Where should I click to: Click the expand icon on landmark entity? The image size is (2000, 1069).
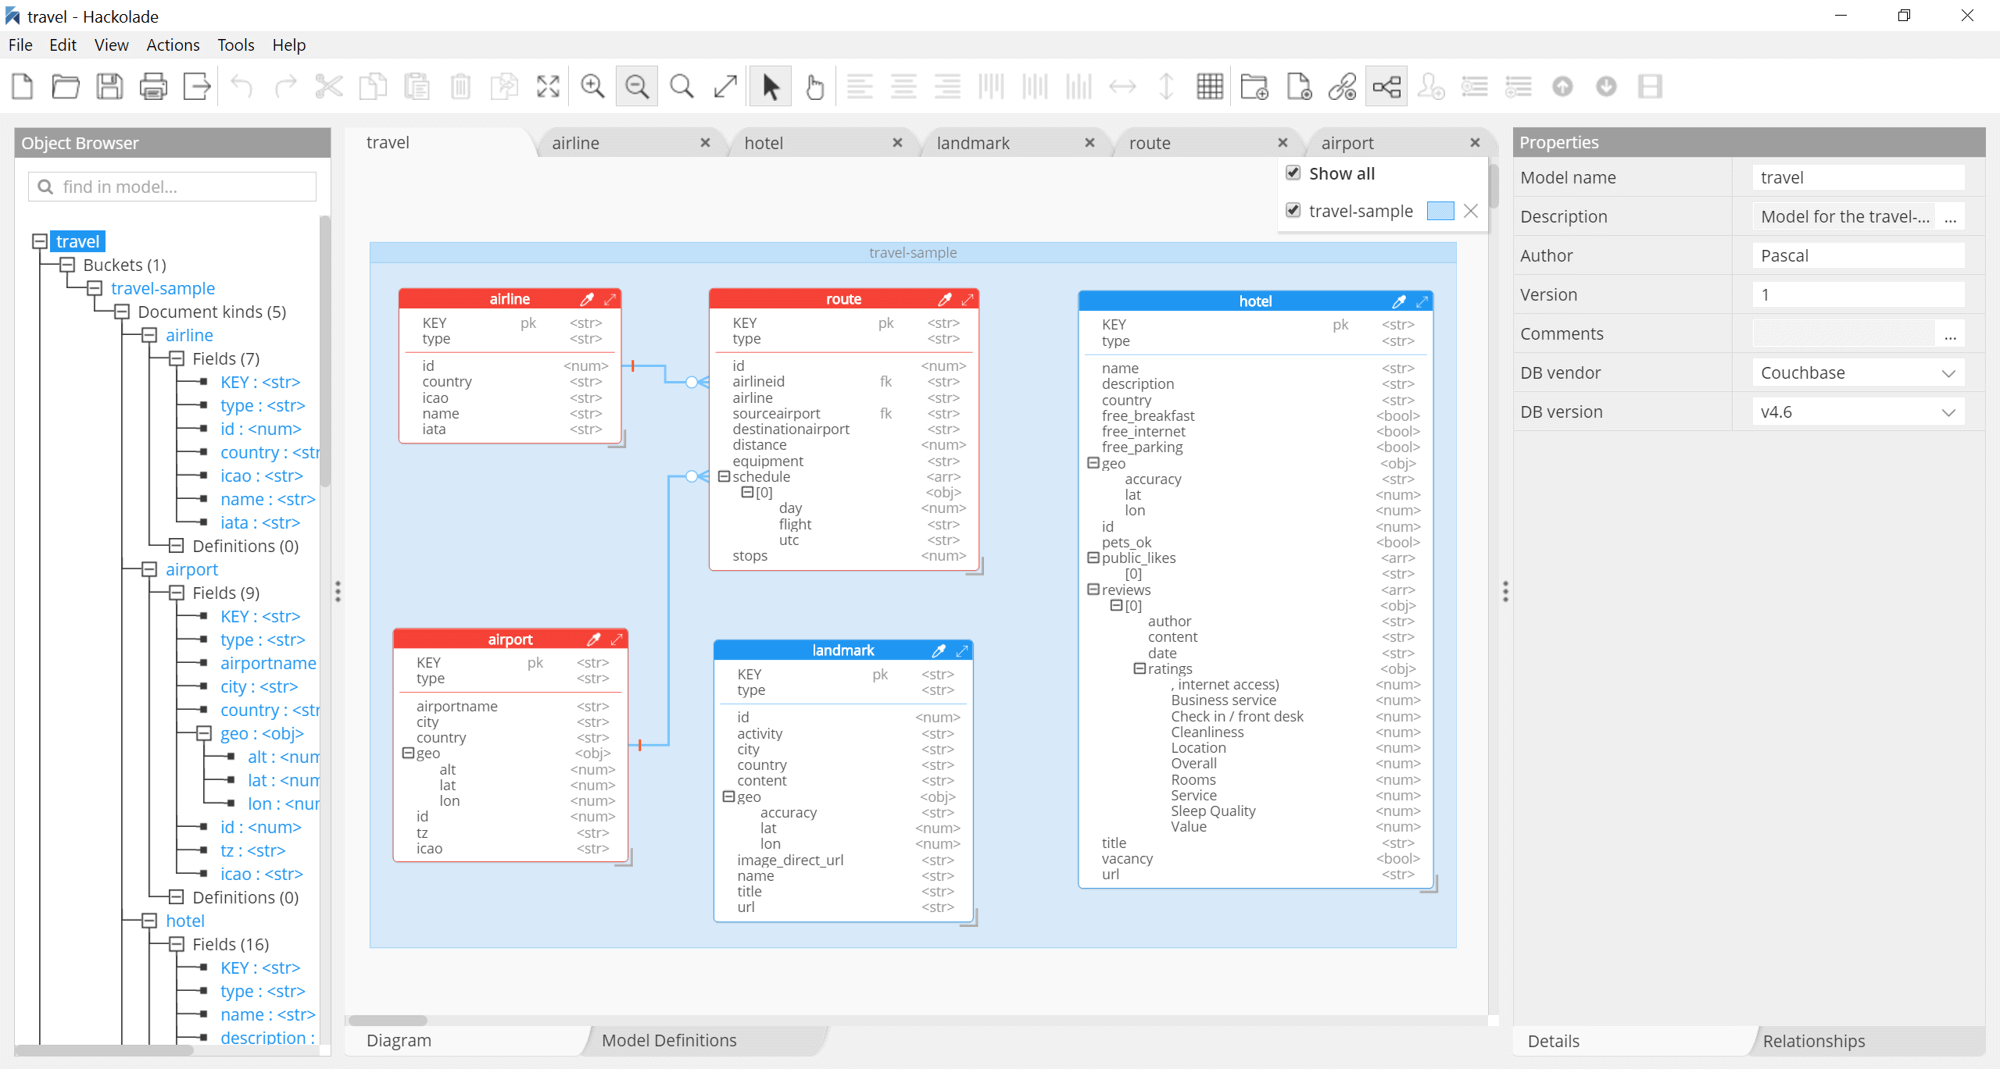(962, 650)
